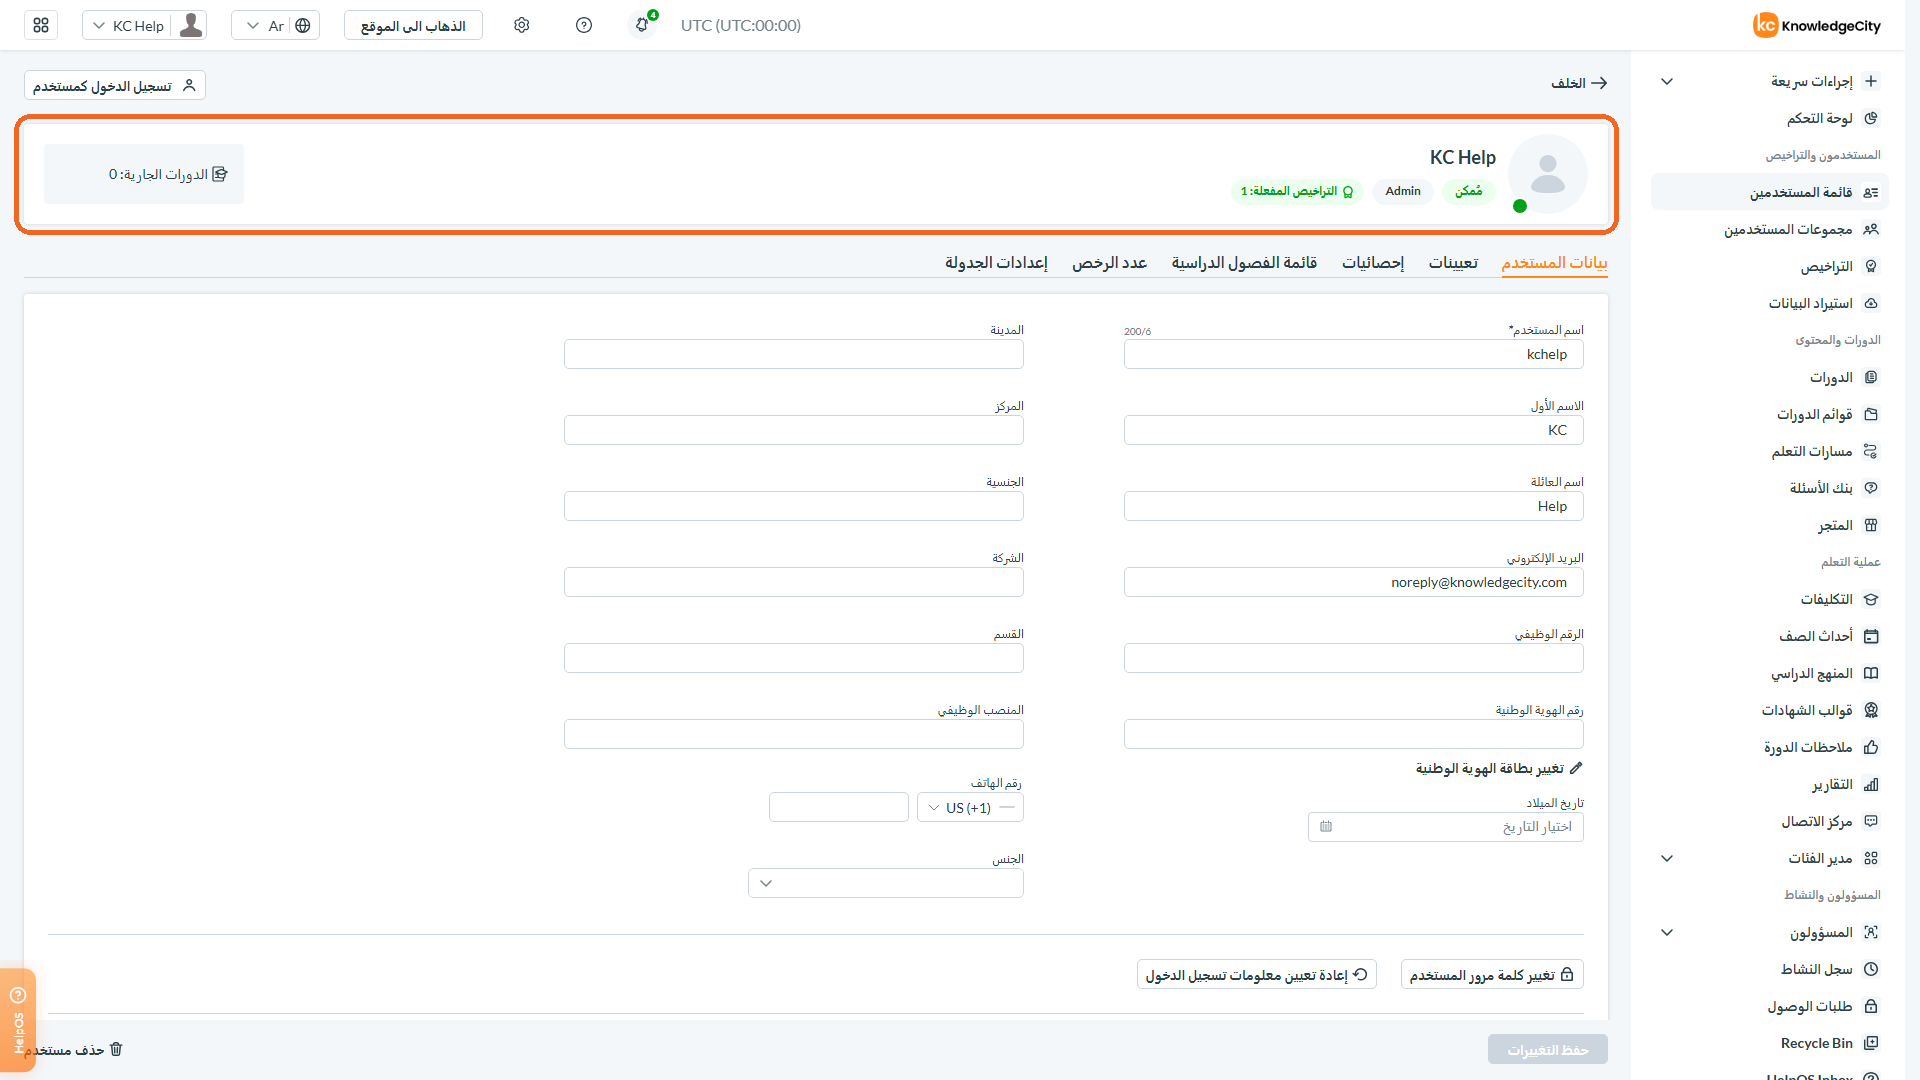The width and height of the screenshot is (1920, 1080).
Task: Open the Ar language selector
Action: [275, 25]
